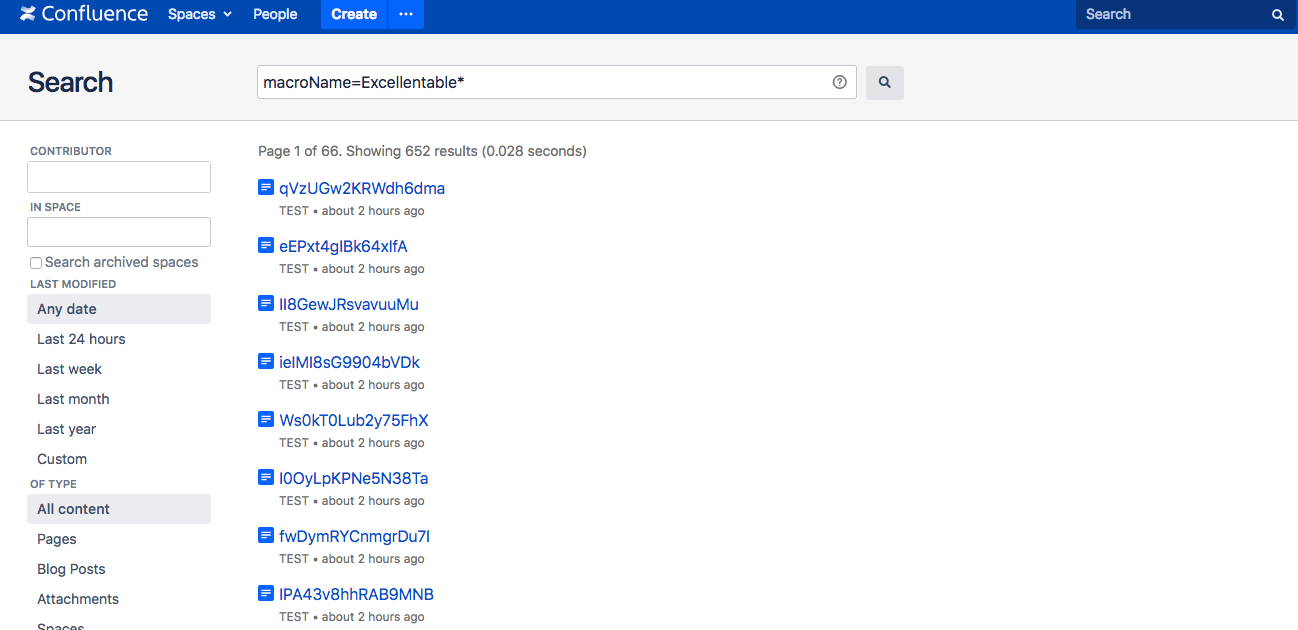Viewport: 1298px width, 630px height.
Task: Select the Last month date filter
Action: pyautogui.click(x=73, y=399)
